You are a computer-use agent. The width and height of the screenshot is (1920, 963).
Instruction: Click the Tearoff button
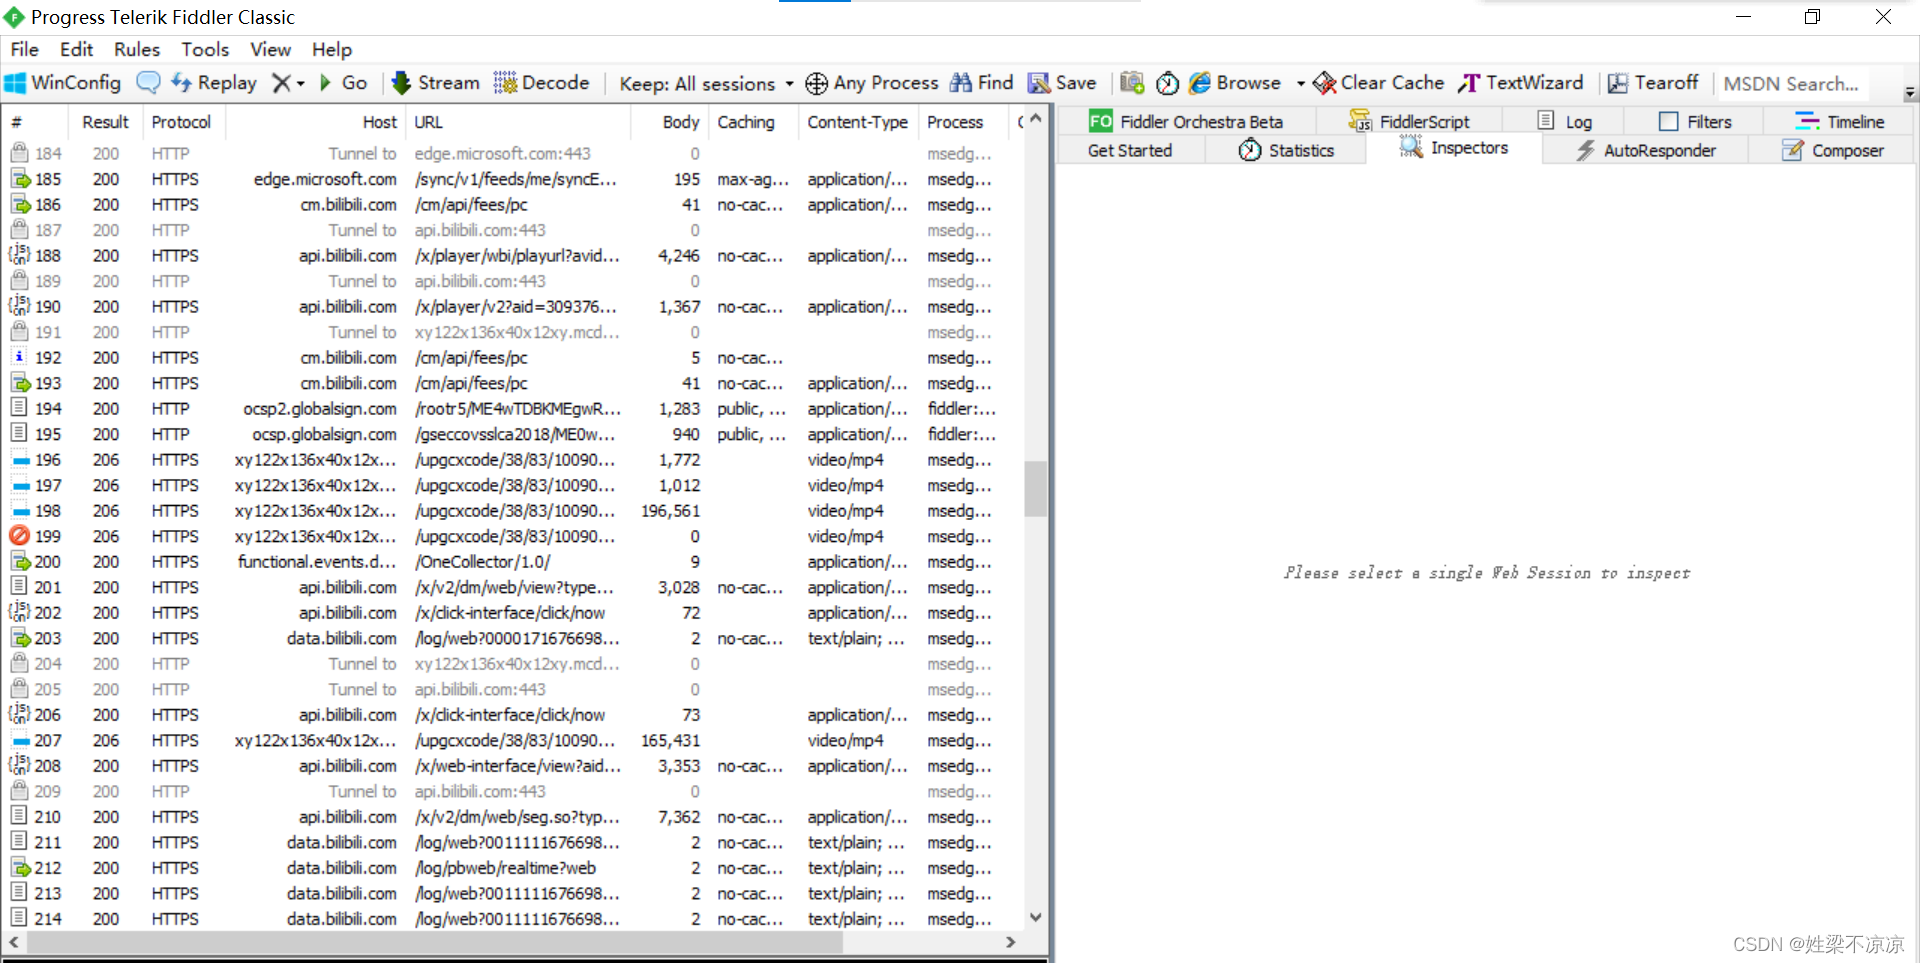pyautogui.click(x=1653, y=83)
